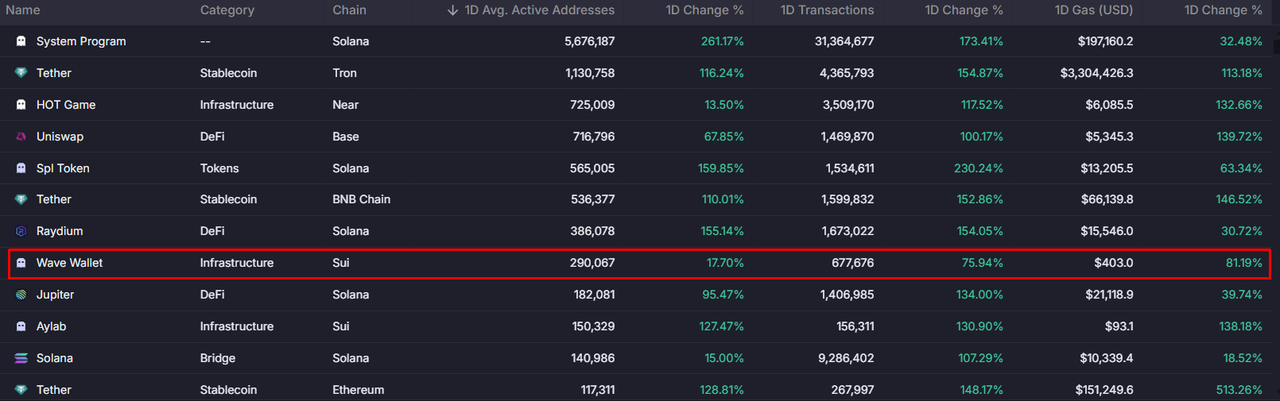Image resolution: width=1280 pixels, height=401 pixels.
Task: Open the Jupiter logo icon
Action: click(x=21, y=295)
